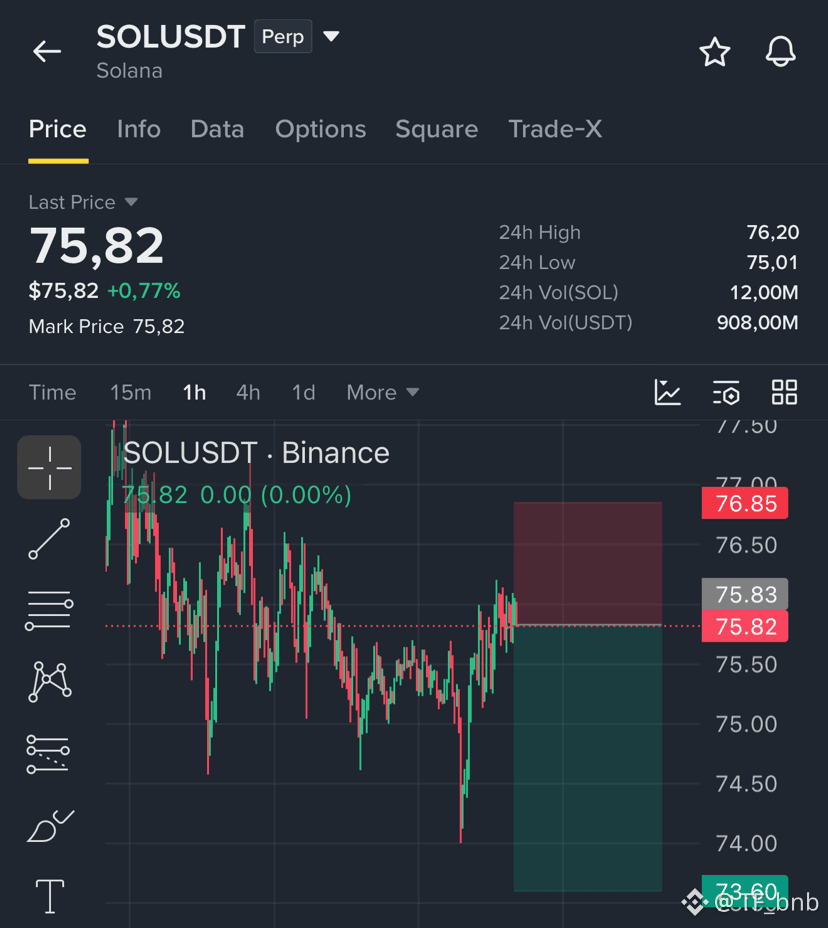Select the trend line drawing tool
Screen dimensions: 828x928
tap(49, 539)
